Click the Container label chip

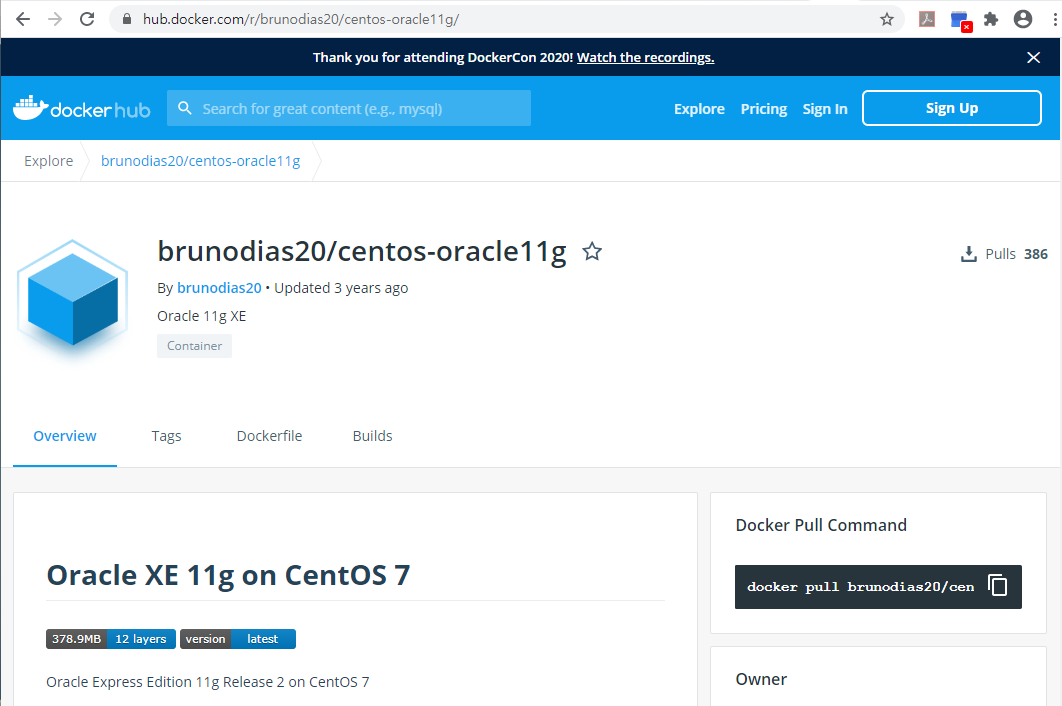[x=194, y=346]
